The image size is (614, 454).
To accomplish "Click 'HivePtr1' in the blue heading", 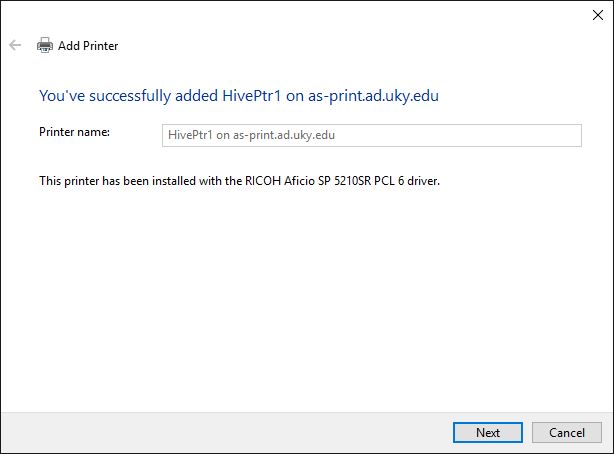I will [252, 96].
